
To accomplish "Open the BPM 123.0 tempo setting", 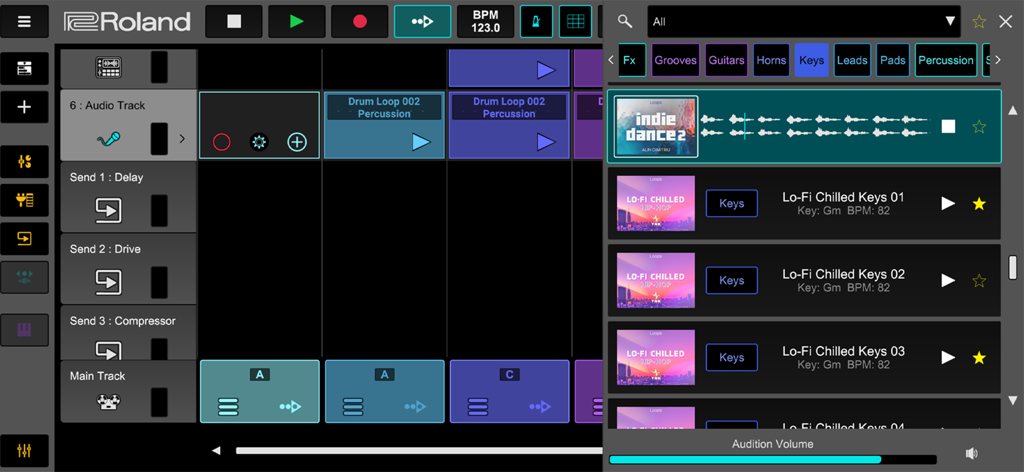I will point(485,22).
